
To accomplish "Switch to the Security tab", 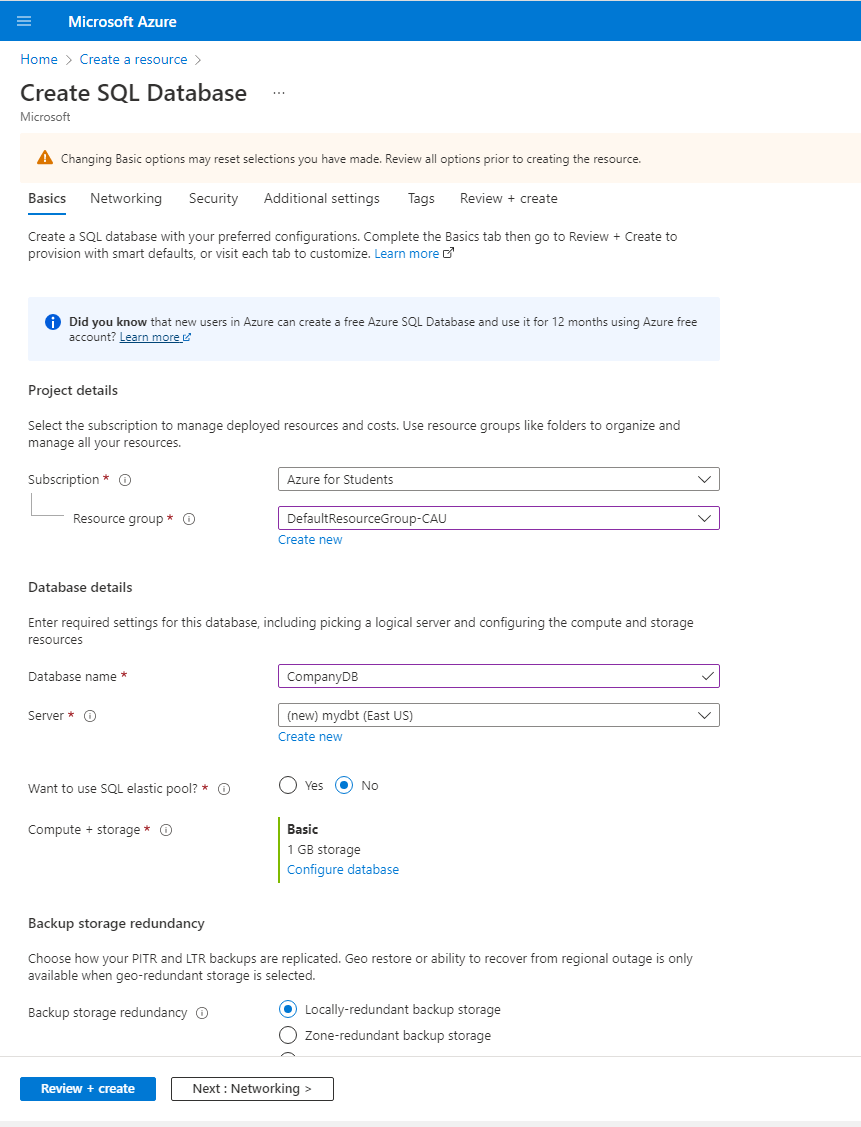I will tap(213, 198).
